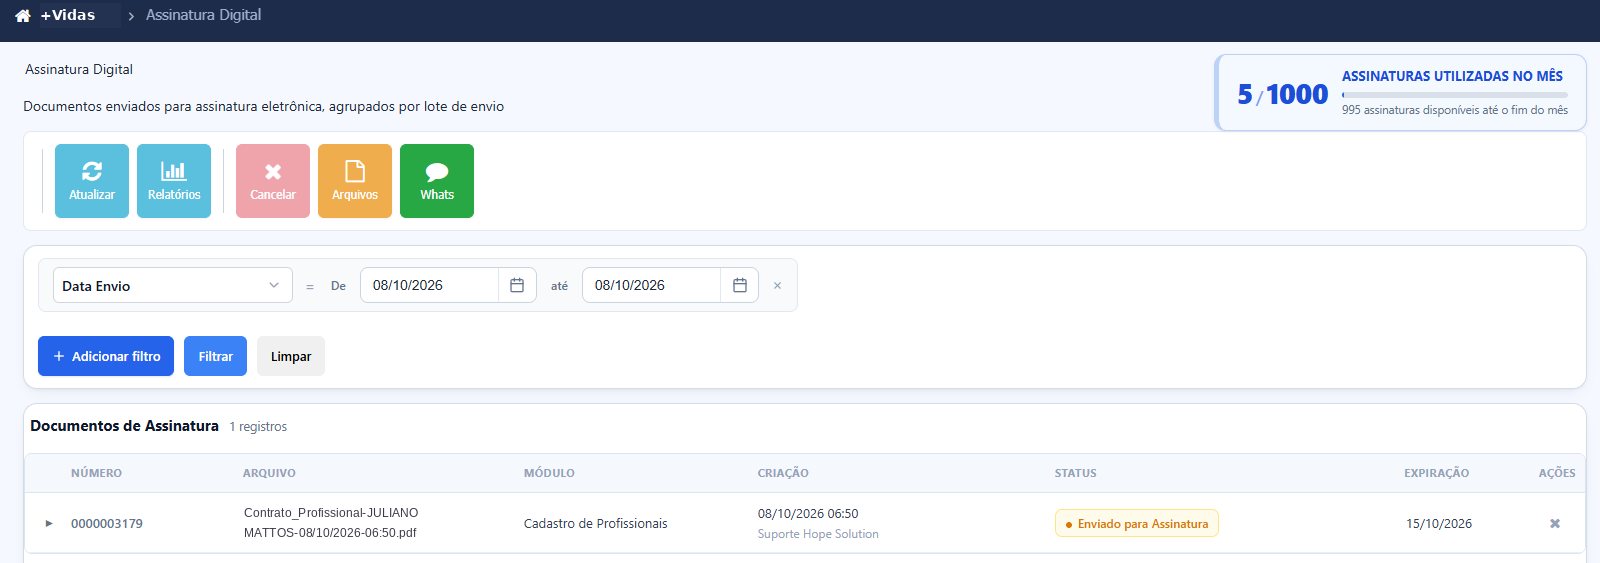Expand row 0000003179 details
Viewport: 1600px width, 563px height.
tap(49, 523)
